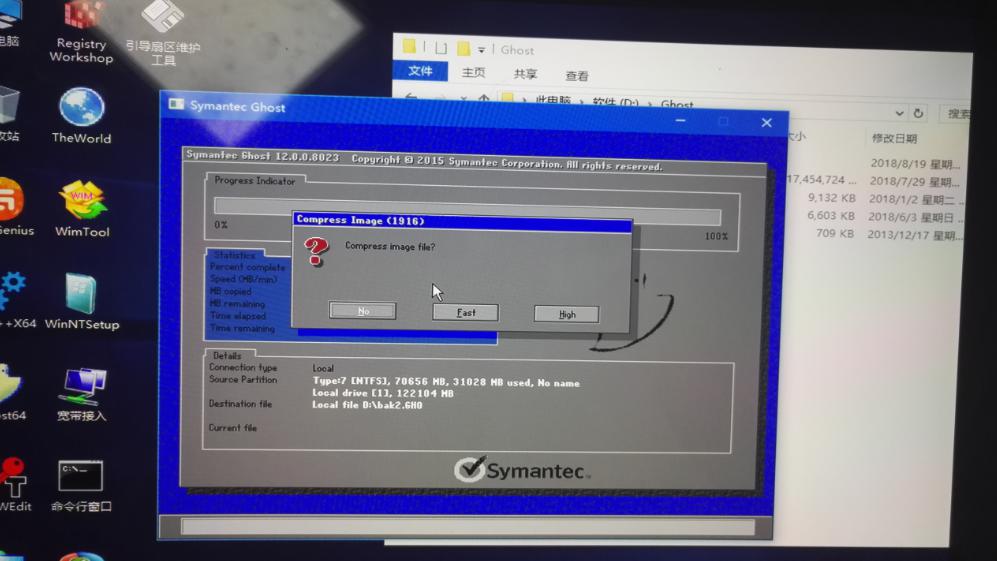Click the Symantec Ghost title bar icon
Viewport: 997px width, 561px height.
click(x=176, y=104)
